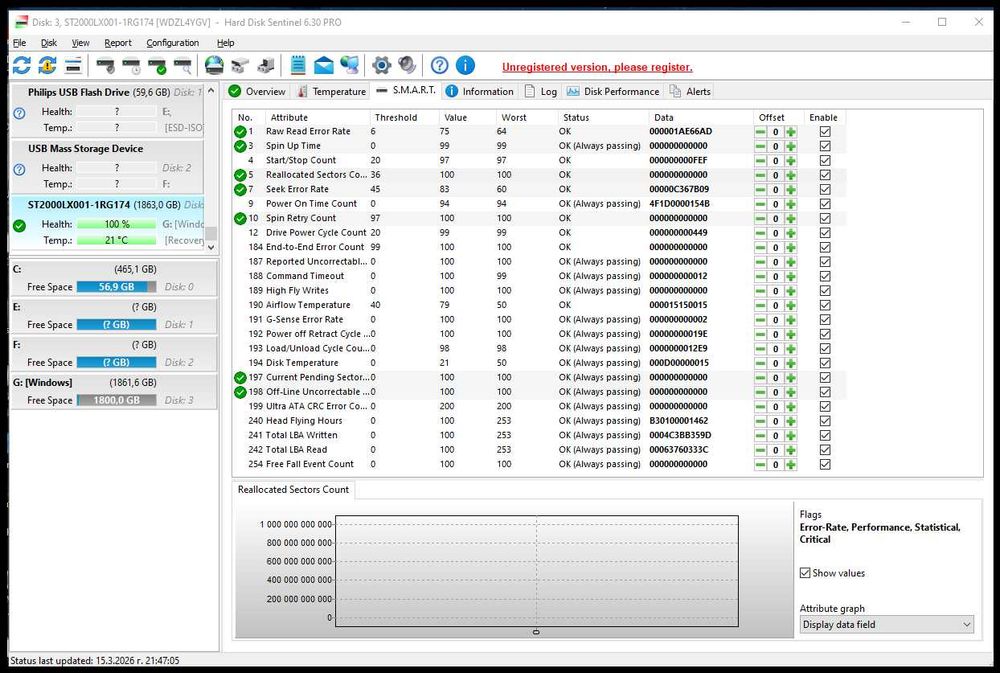This screenshot has width=1000, height=673.
Task: Toggle Enable checkbox for Power On Time Count
Action: pyautogui.click(x=825, y=204)
